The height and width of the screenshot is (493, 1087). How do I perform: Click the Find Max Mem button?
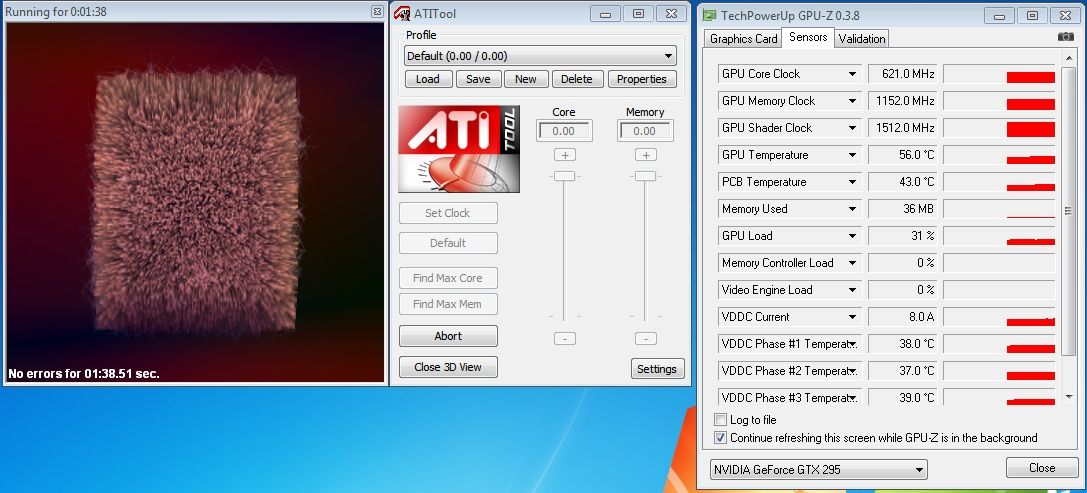[448, 304]
